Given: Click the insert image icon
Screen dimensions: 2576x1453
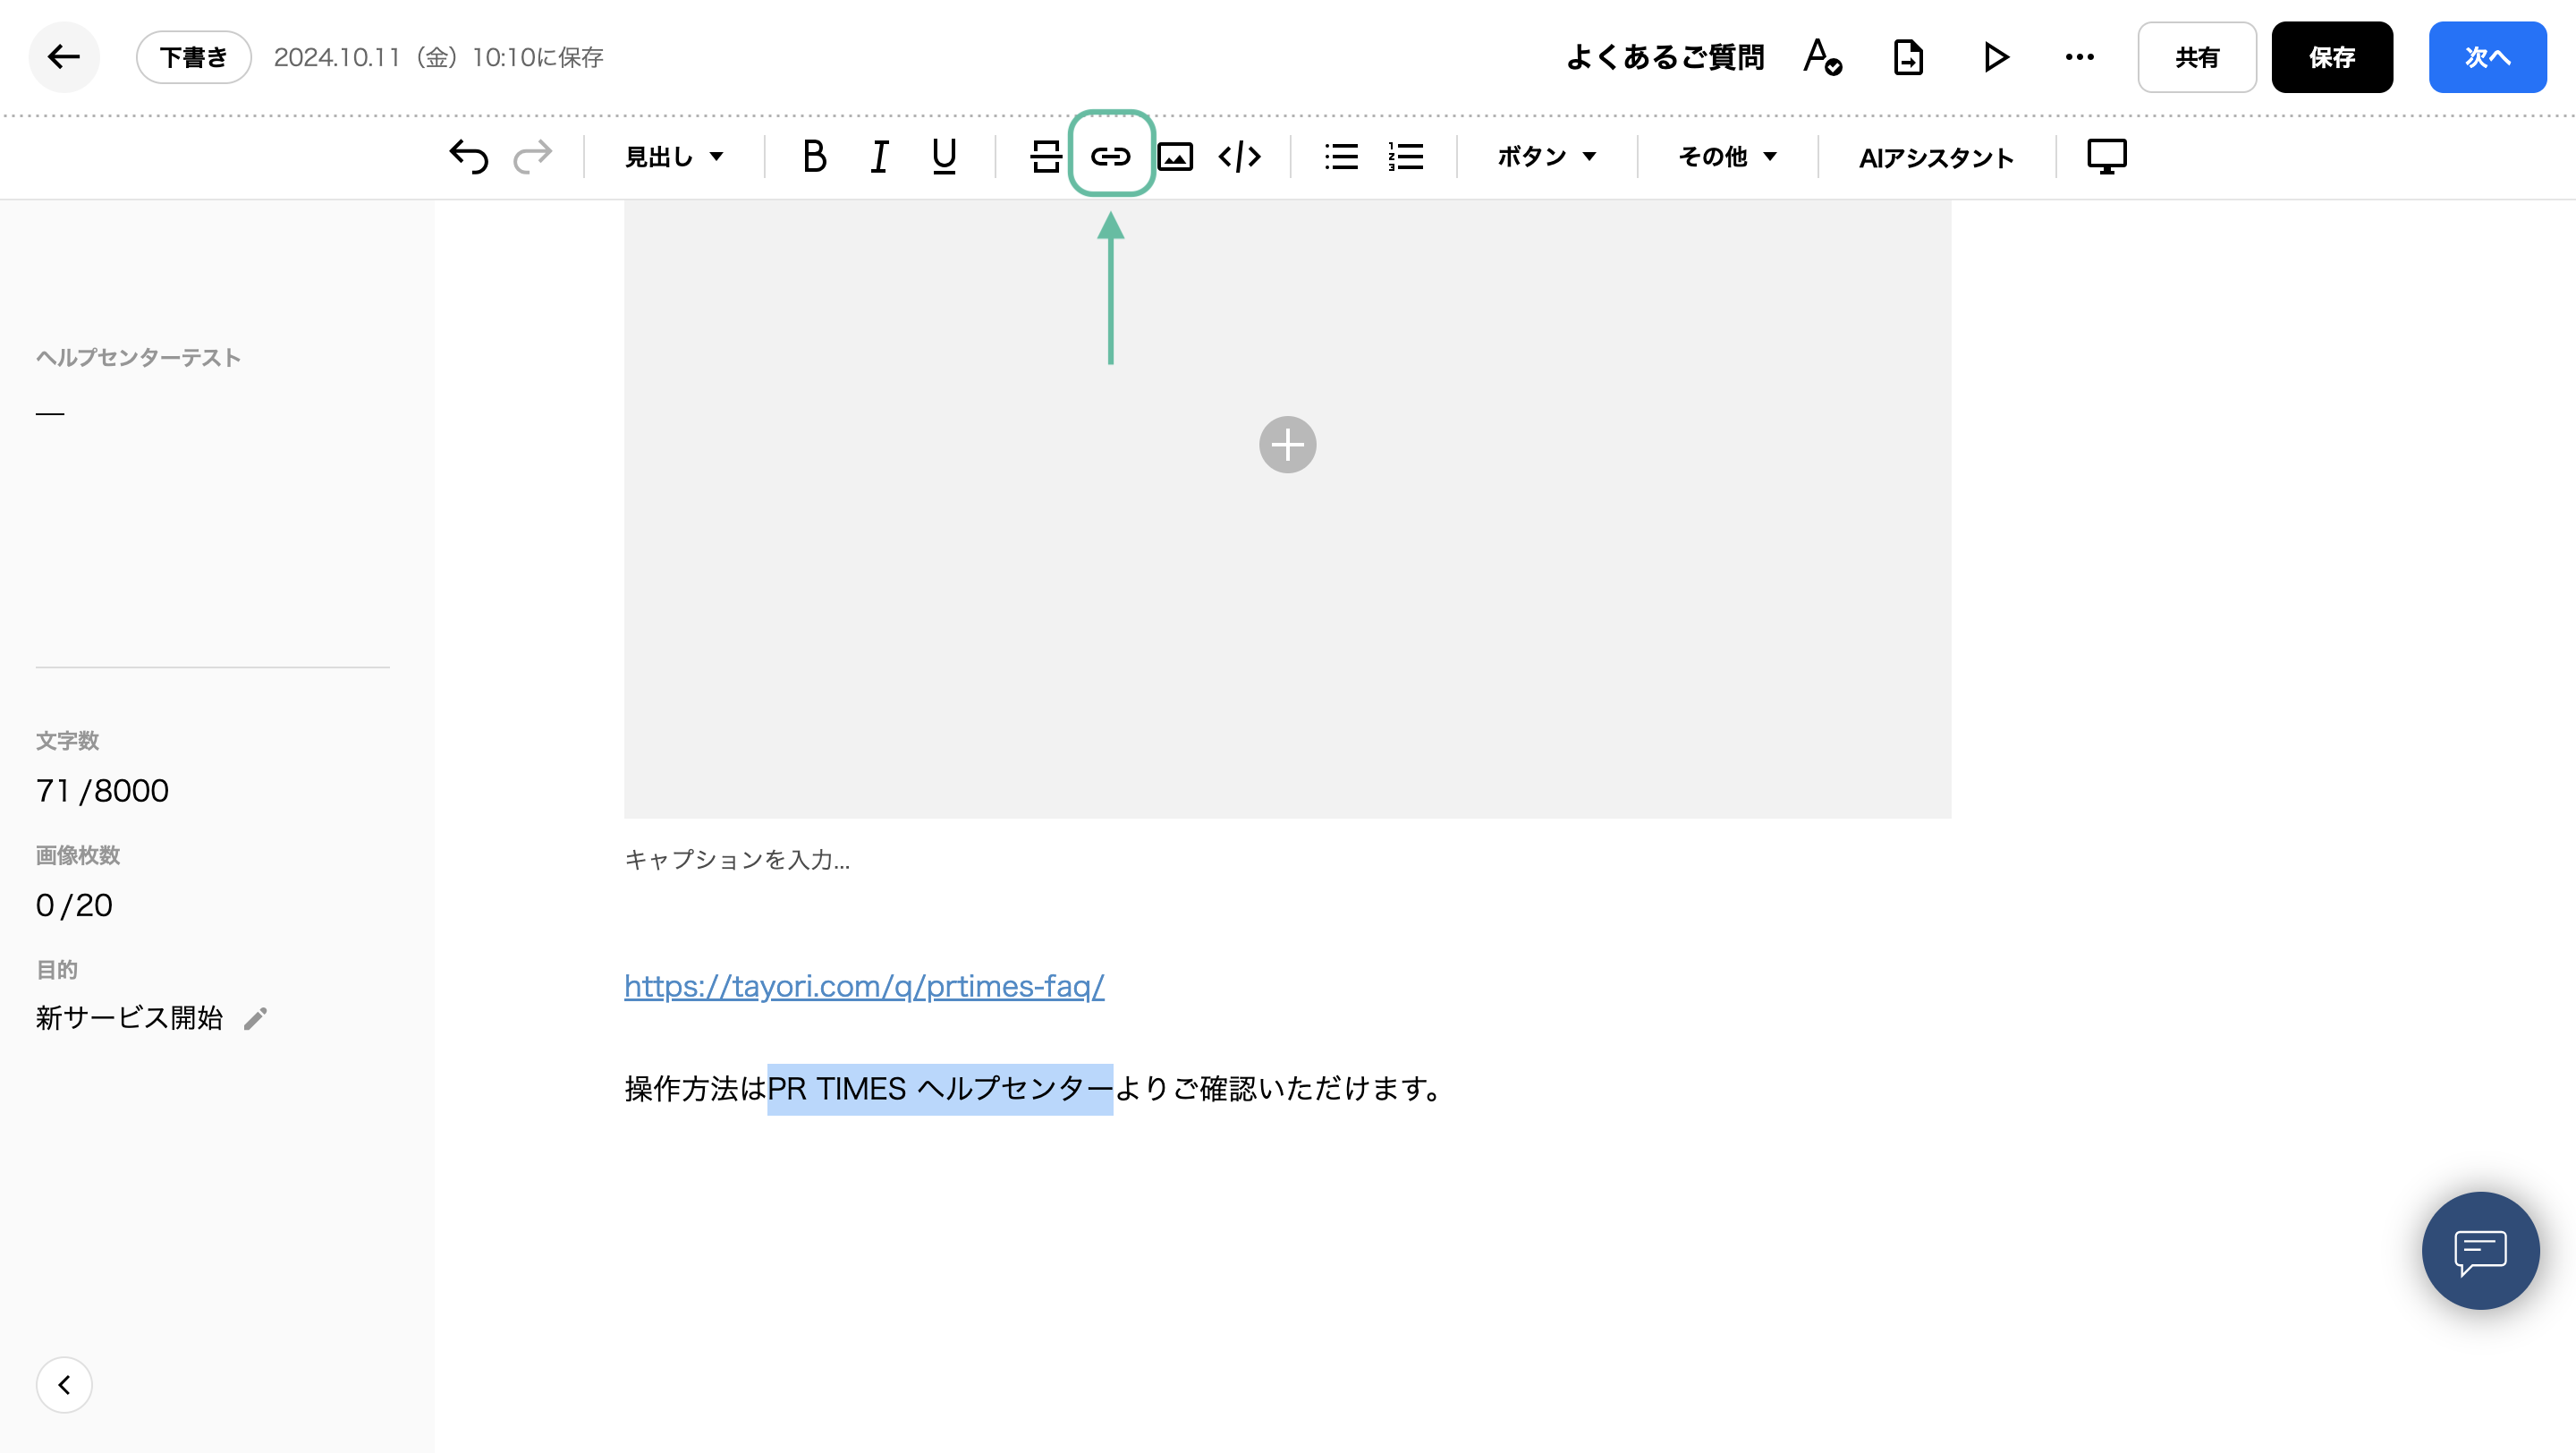Looking at the screenshot, I should pyautogui.click(x=1175, y=156).
